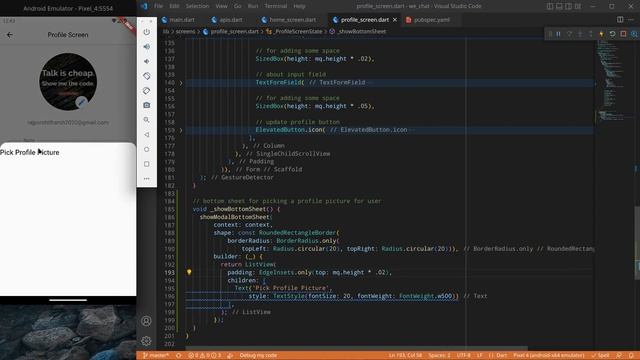Open the Help menu
Screen dimensions: 640x360
[299, 6]
